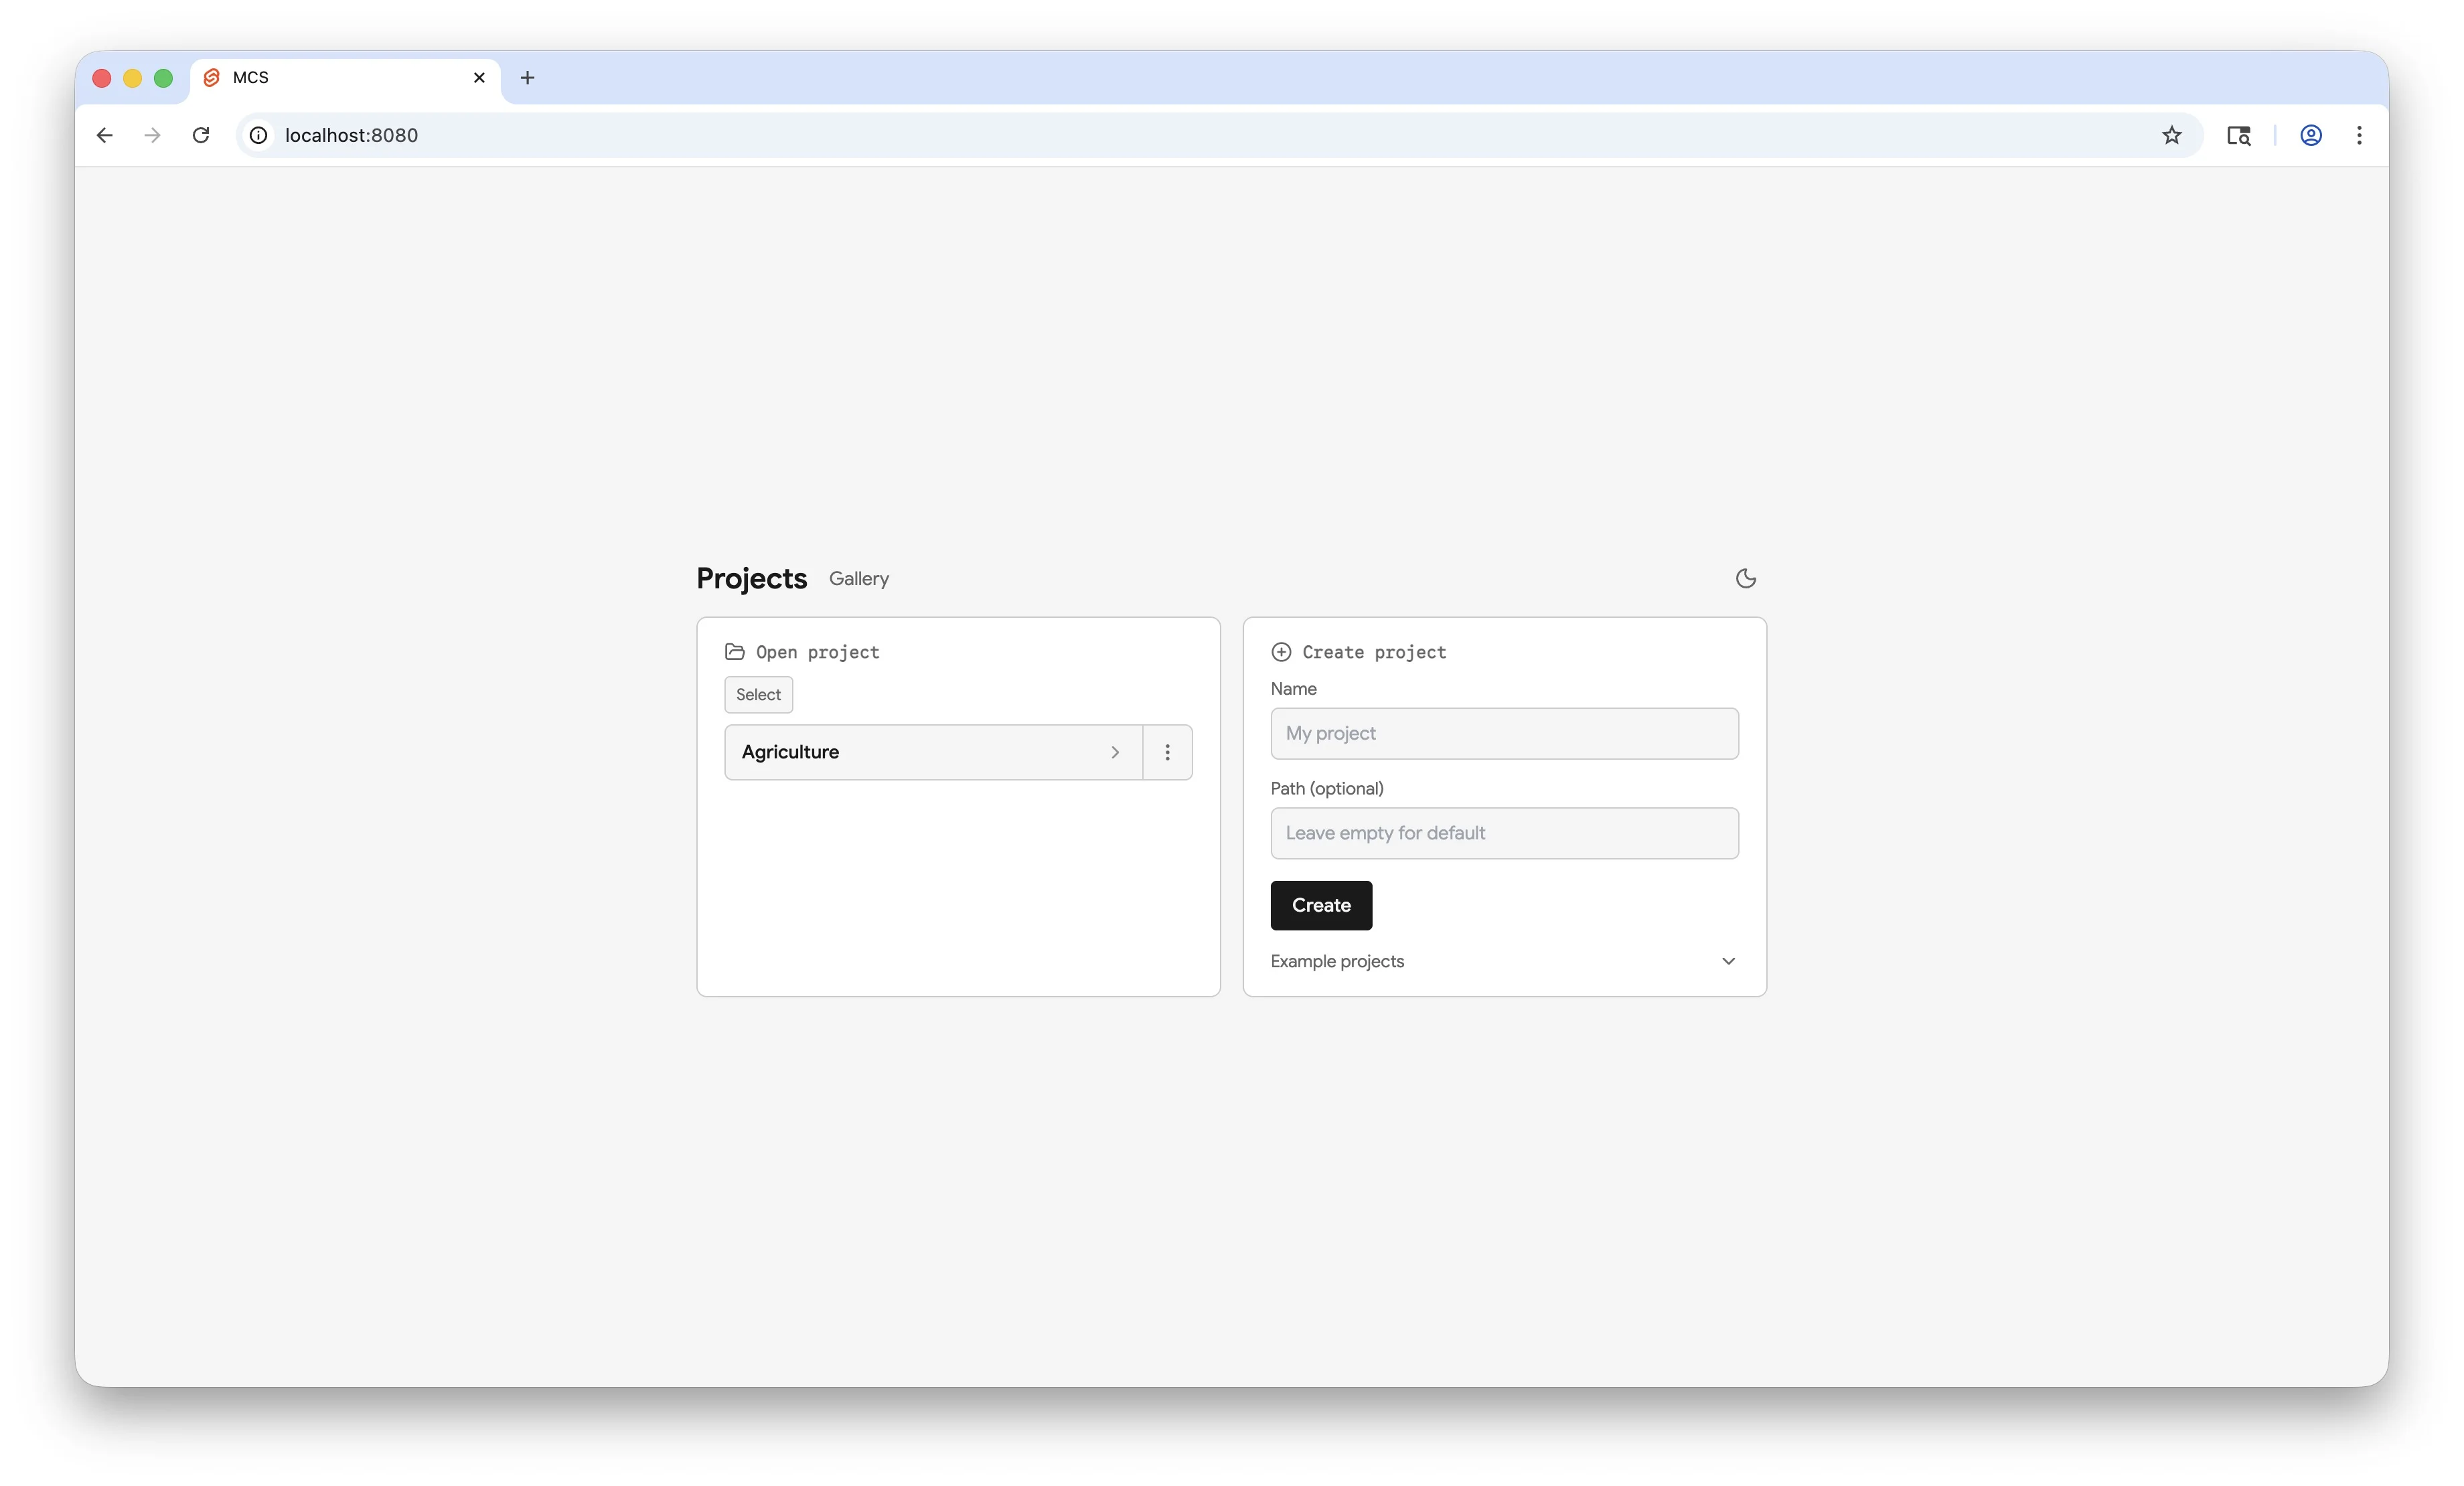This screenshot has width=2464, height=1486.
Task: Click the Path (optional) input field
Action: pyautogui.click(x=1504, y=833)
